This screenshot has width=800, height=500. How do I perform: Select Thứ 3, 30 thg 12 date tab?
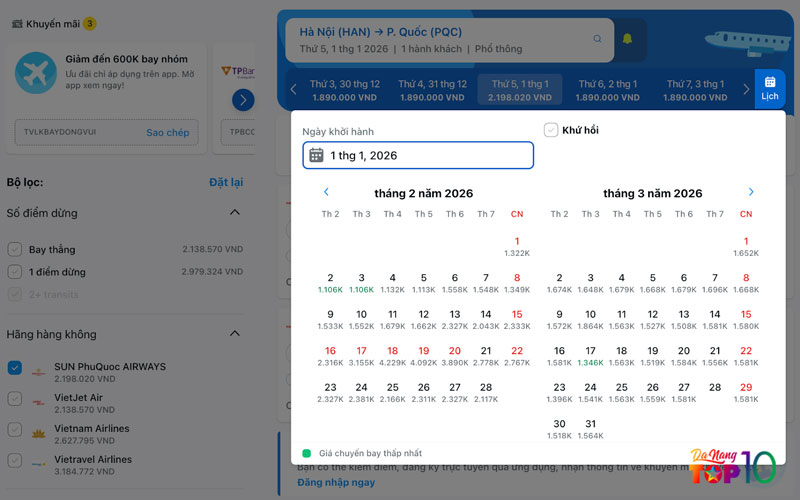[345, 90]
